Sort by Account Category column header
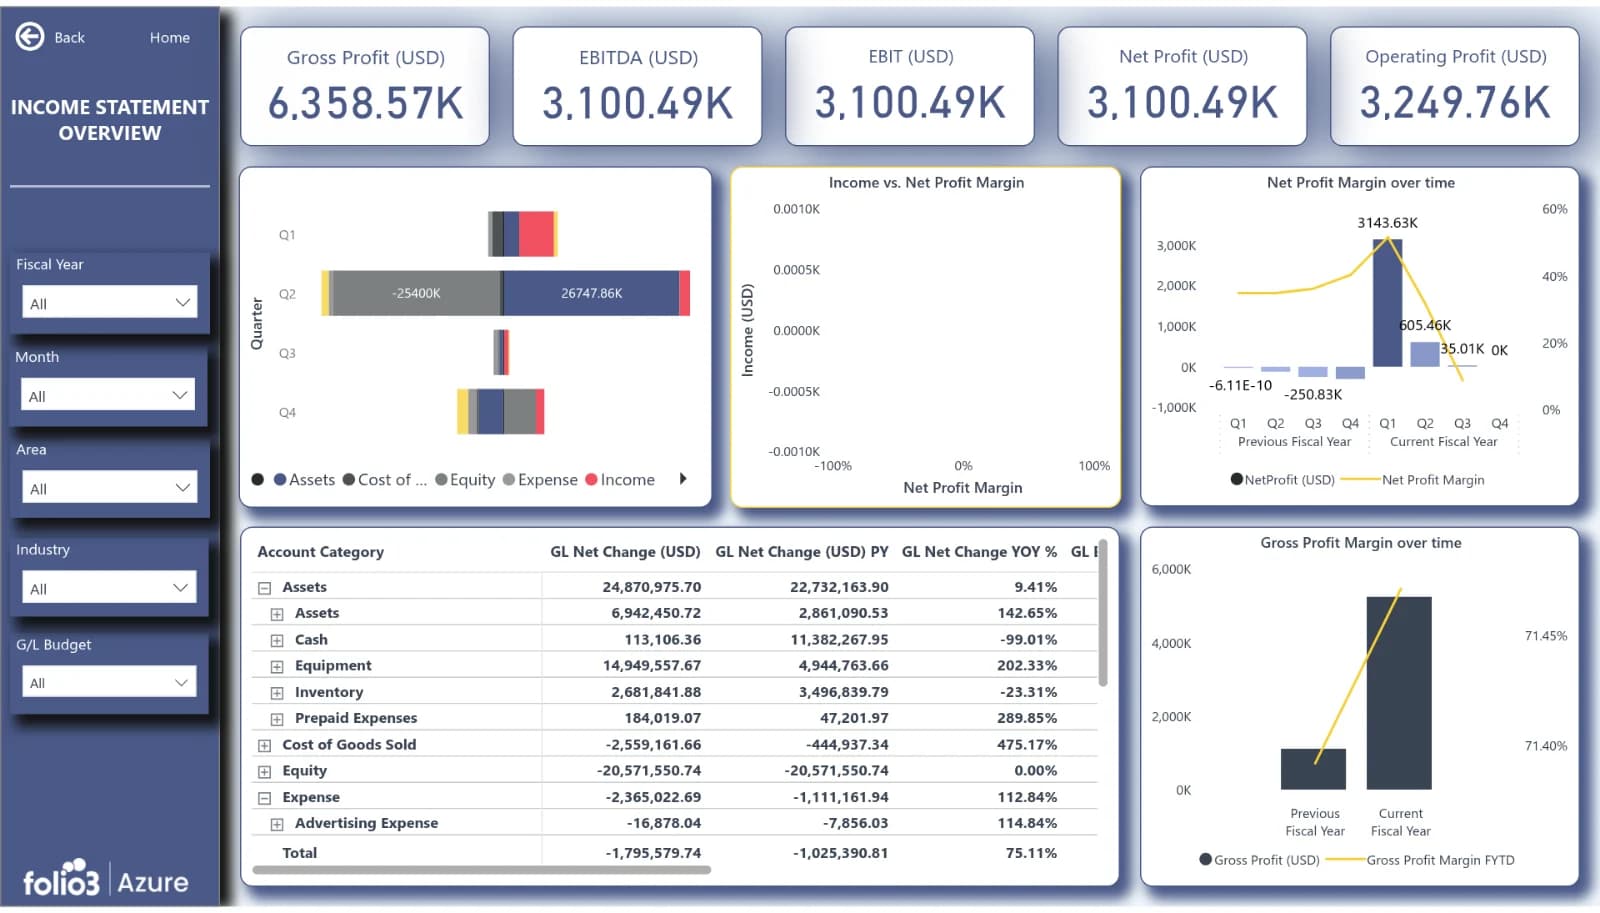Image resolution: width=1600 pixels, height=913 pixels. click(321, 552)
